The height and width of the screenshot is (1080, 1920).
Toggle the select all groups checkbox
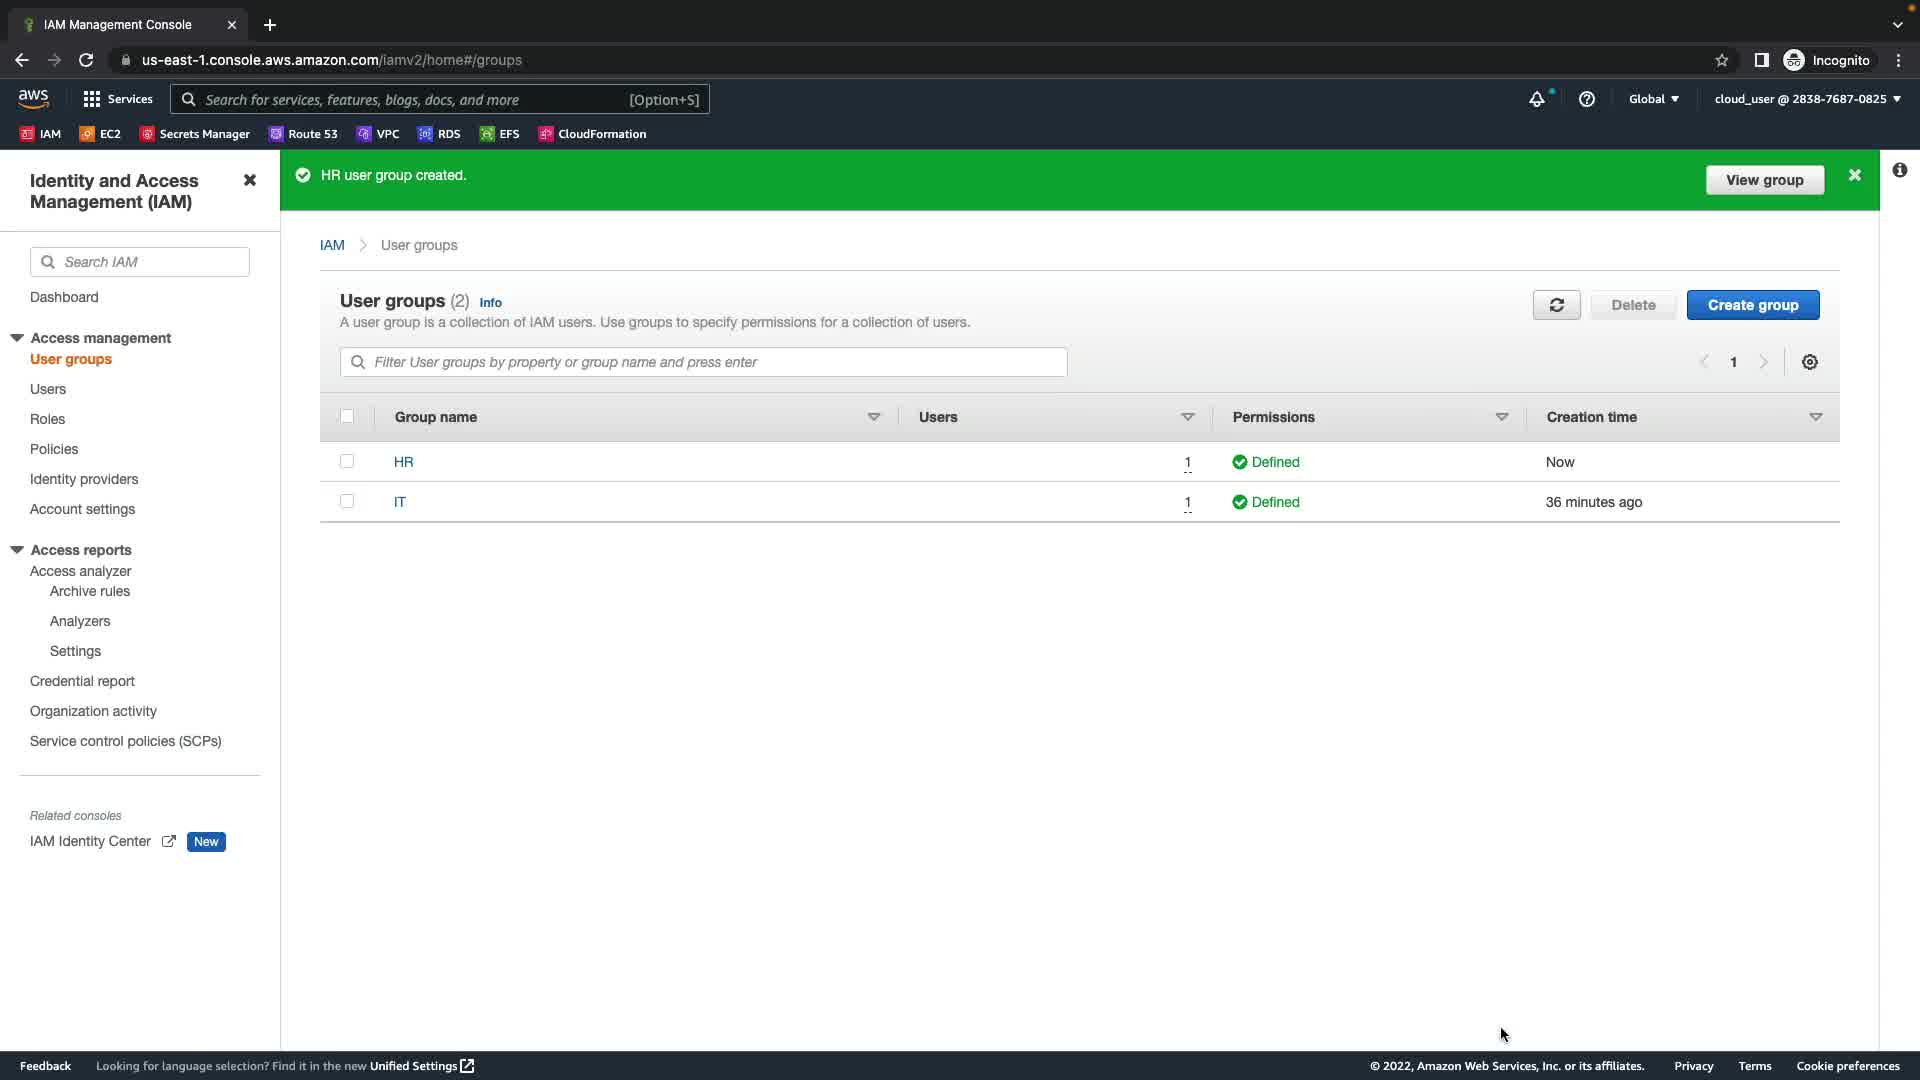[x=347, y=416]
